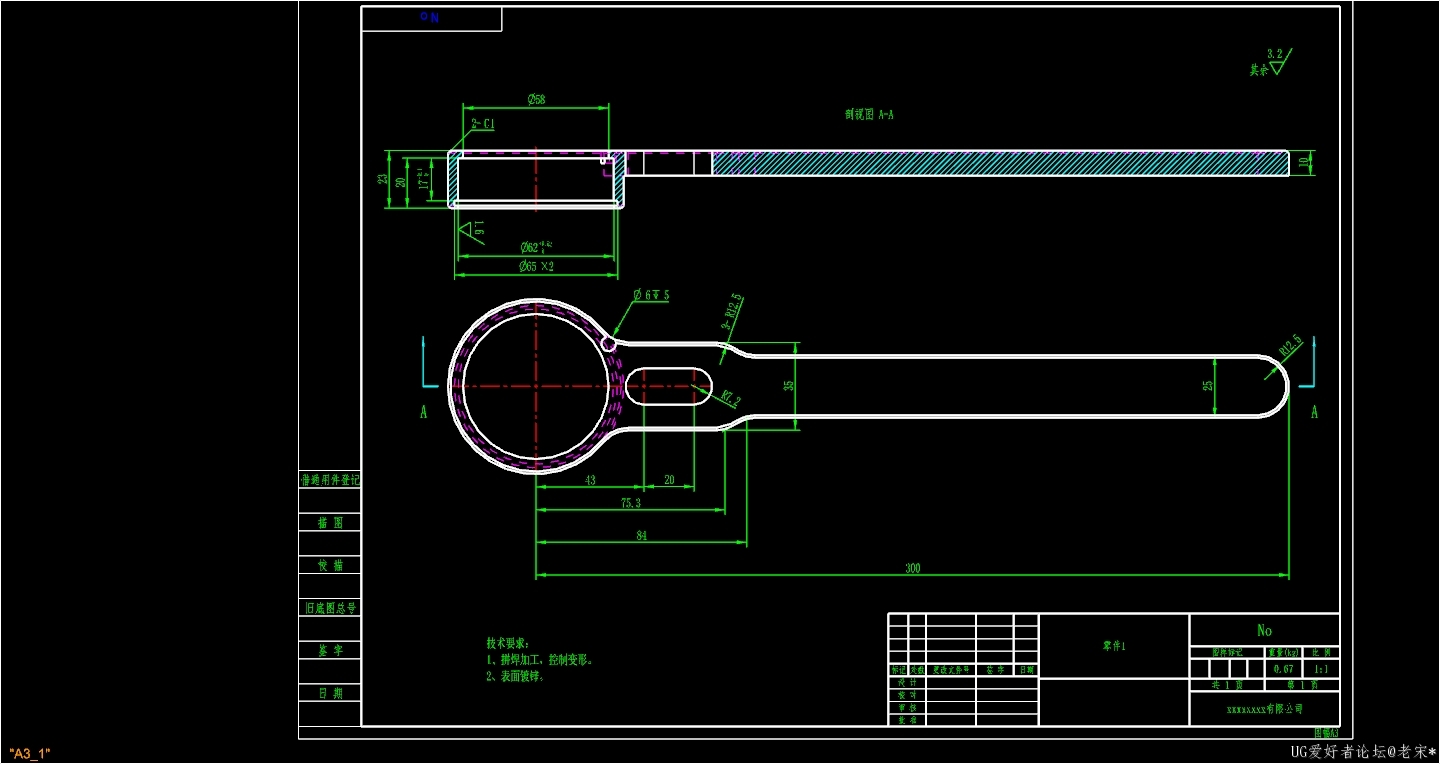Screen dimensions: 1440x764
Task: Select the 43 horizontal dimension
Action: pyautogui.click(x=590, y=480)
